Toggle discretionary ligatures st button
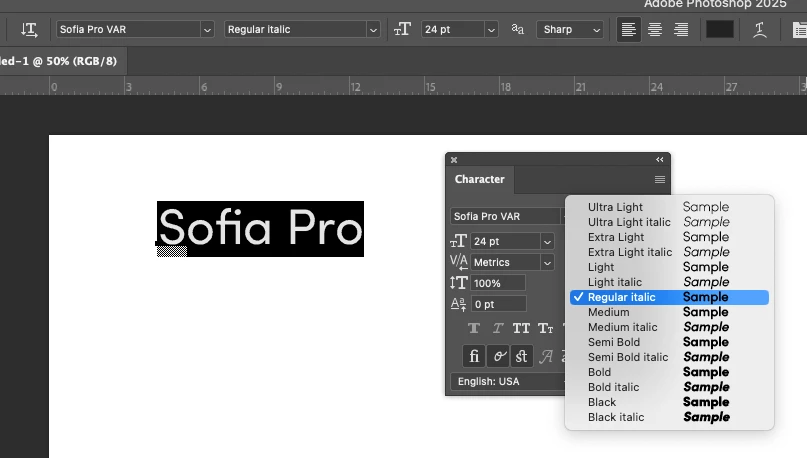Screen dimensions: 807x458 [x=521, y=356]
